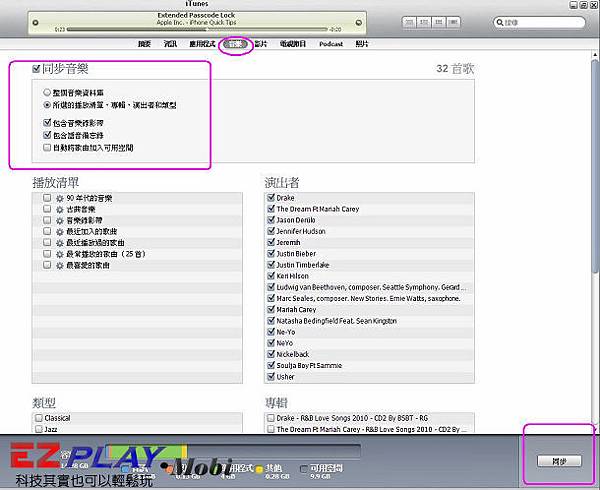This screenshot has width=600, height=490.
Task: Check the 最喜愛的歌曲 playlist checkbox
Action: (47, 265)
